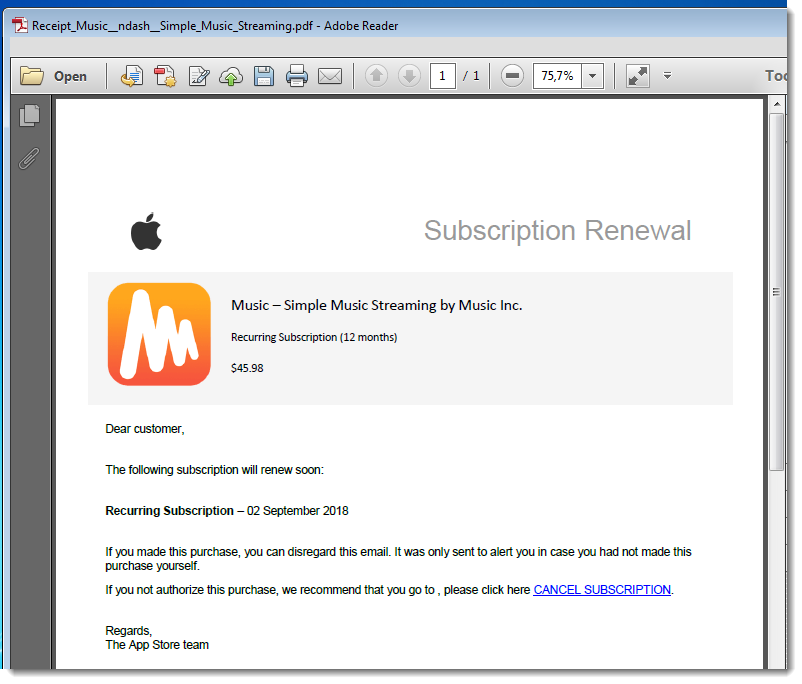The width and height of the screenshot is (802, 684).
Task: Send the file by email
Action: [330, 76]
